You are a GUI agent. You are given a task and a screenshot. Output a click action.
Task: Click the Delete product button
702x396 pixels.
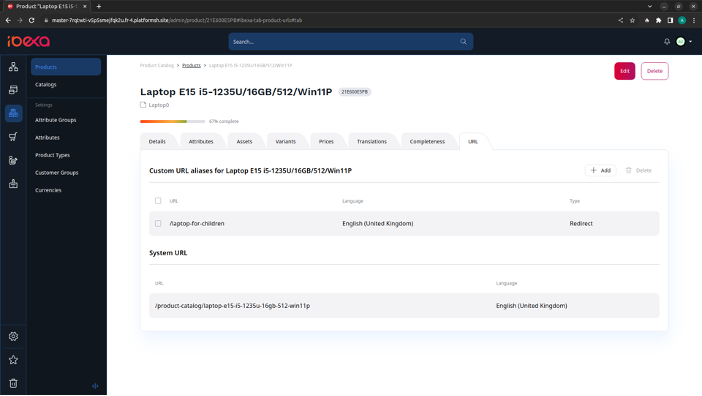[655, 71]
